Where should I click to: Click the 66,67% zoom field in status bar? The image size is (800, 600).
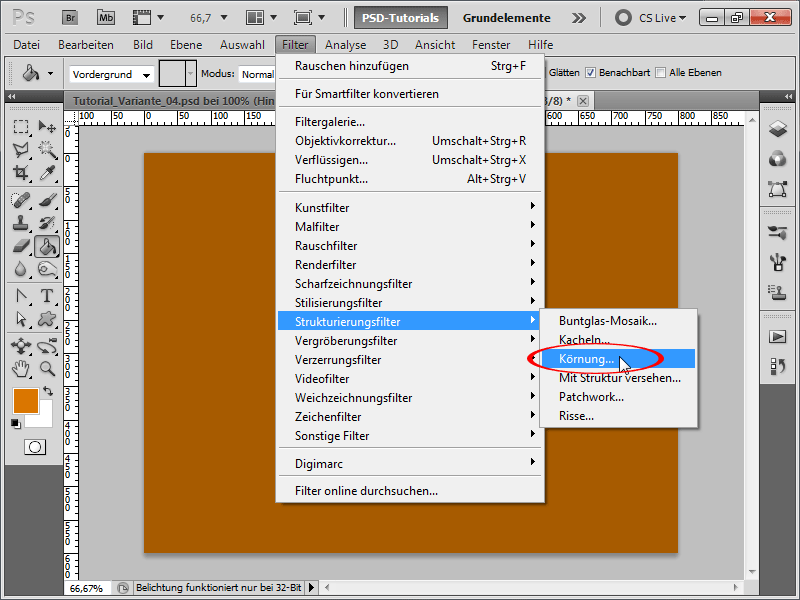coord(87,588)
